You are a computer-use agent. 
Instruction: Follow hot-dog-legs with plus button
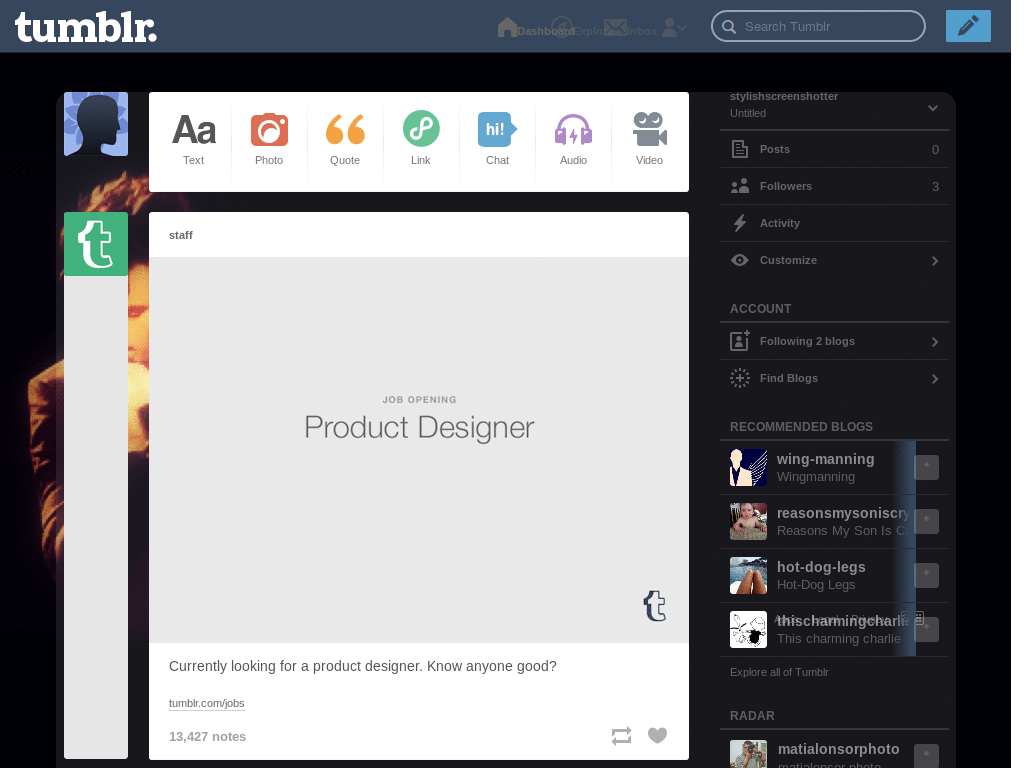coord(926,575)
